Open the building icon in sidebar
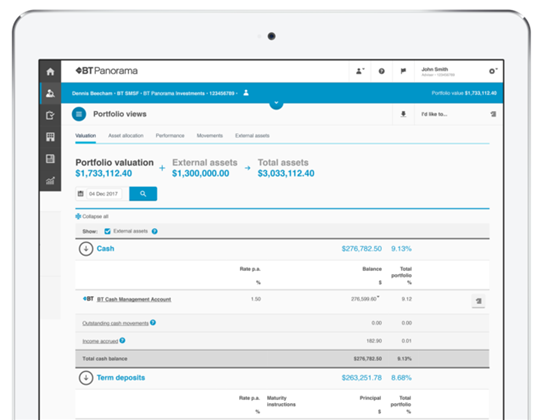 point(50,137)
